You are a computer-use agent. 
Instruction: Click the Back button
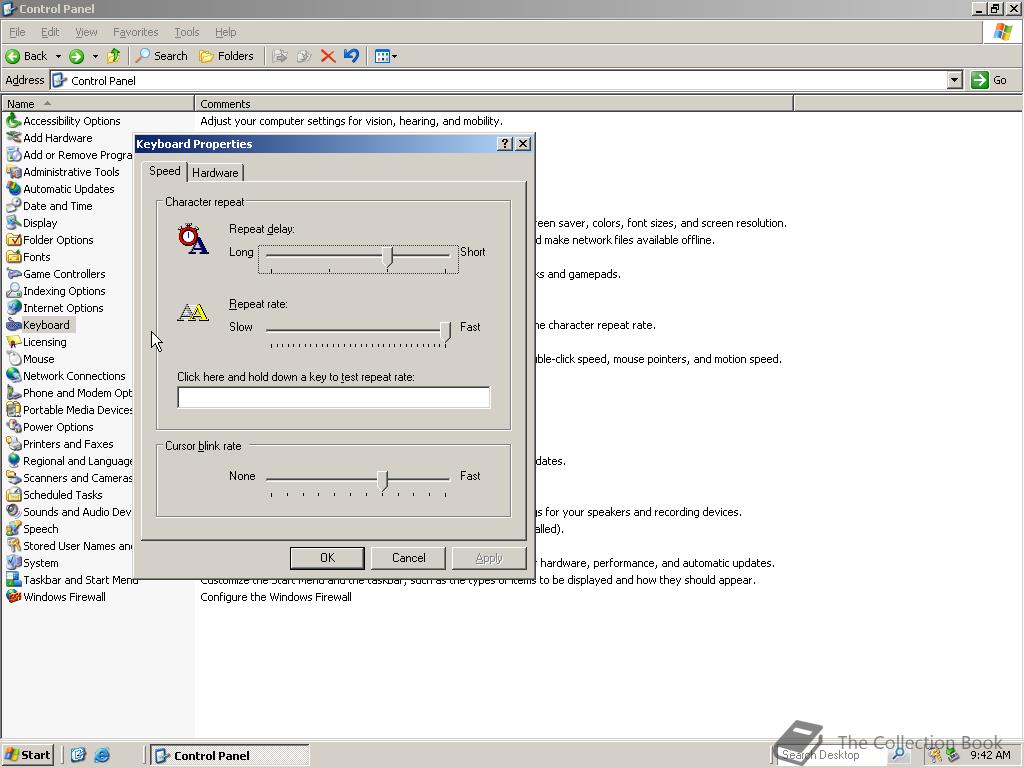27,56
